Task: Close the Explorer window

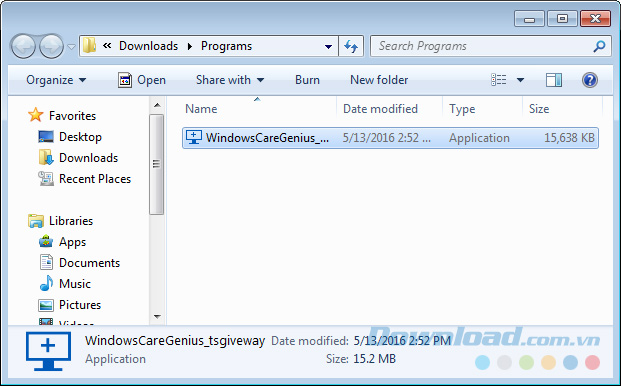Action: [x=595, y=19]
